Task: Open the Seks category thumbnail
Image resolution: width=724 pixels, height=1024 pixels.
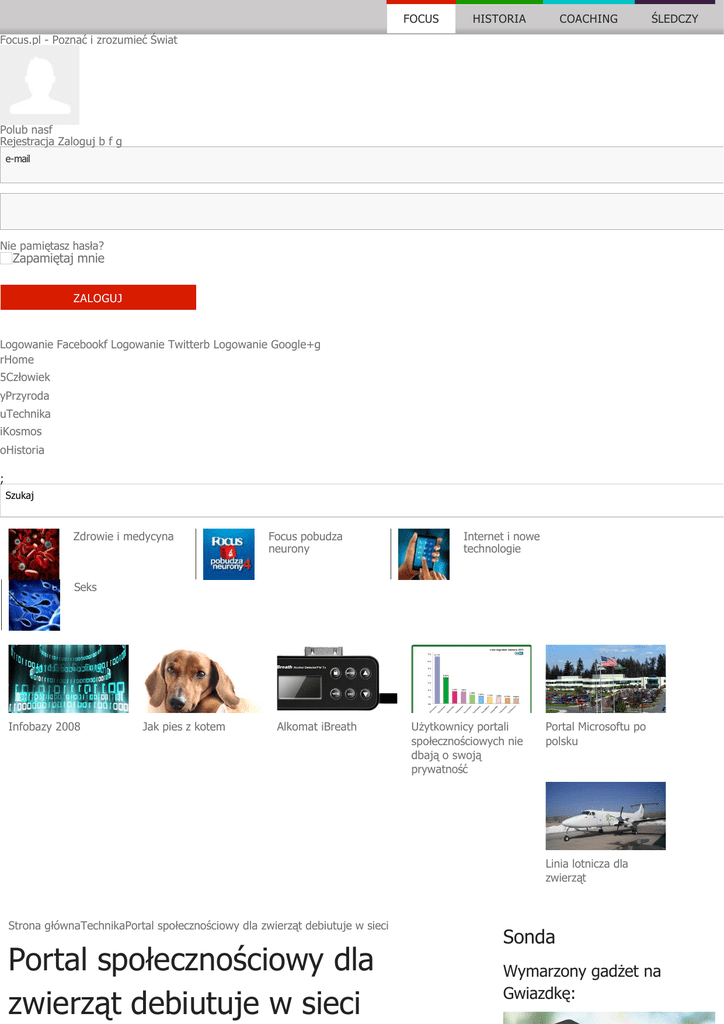Action: point(34,605)
